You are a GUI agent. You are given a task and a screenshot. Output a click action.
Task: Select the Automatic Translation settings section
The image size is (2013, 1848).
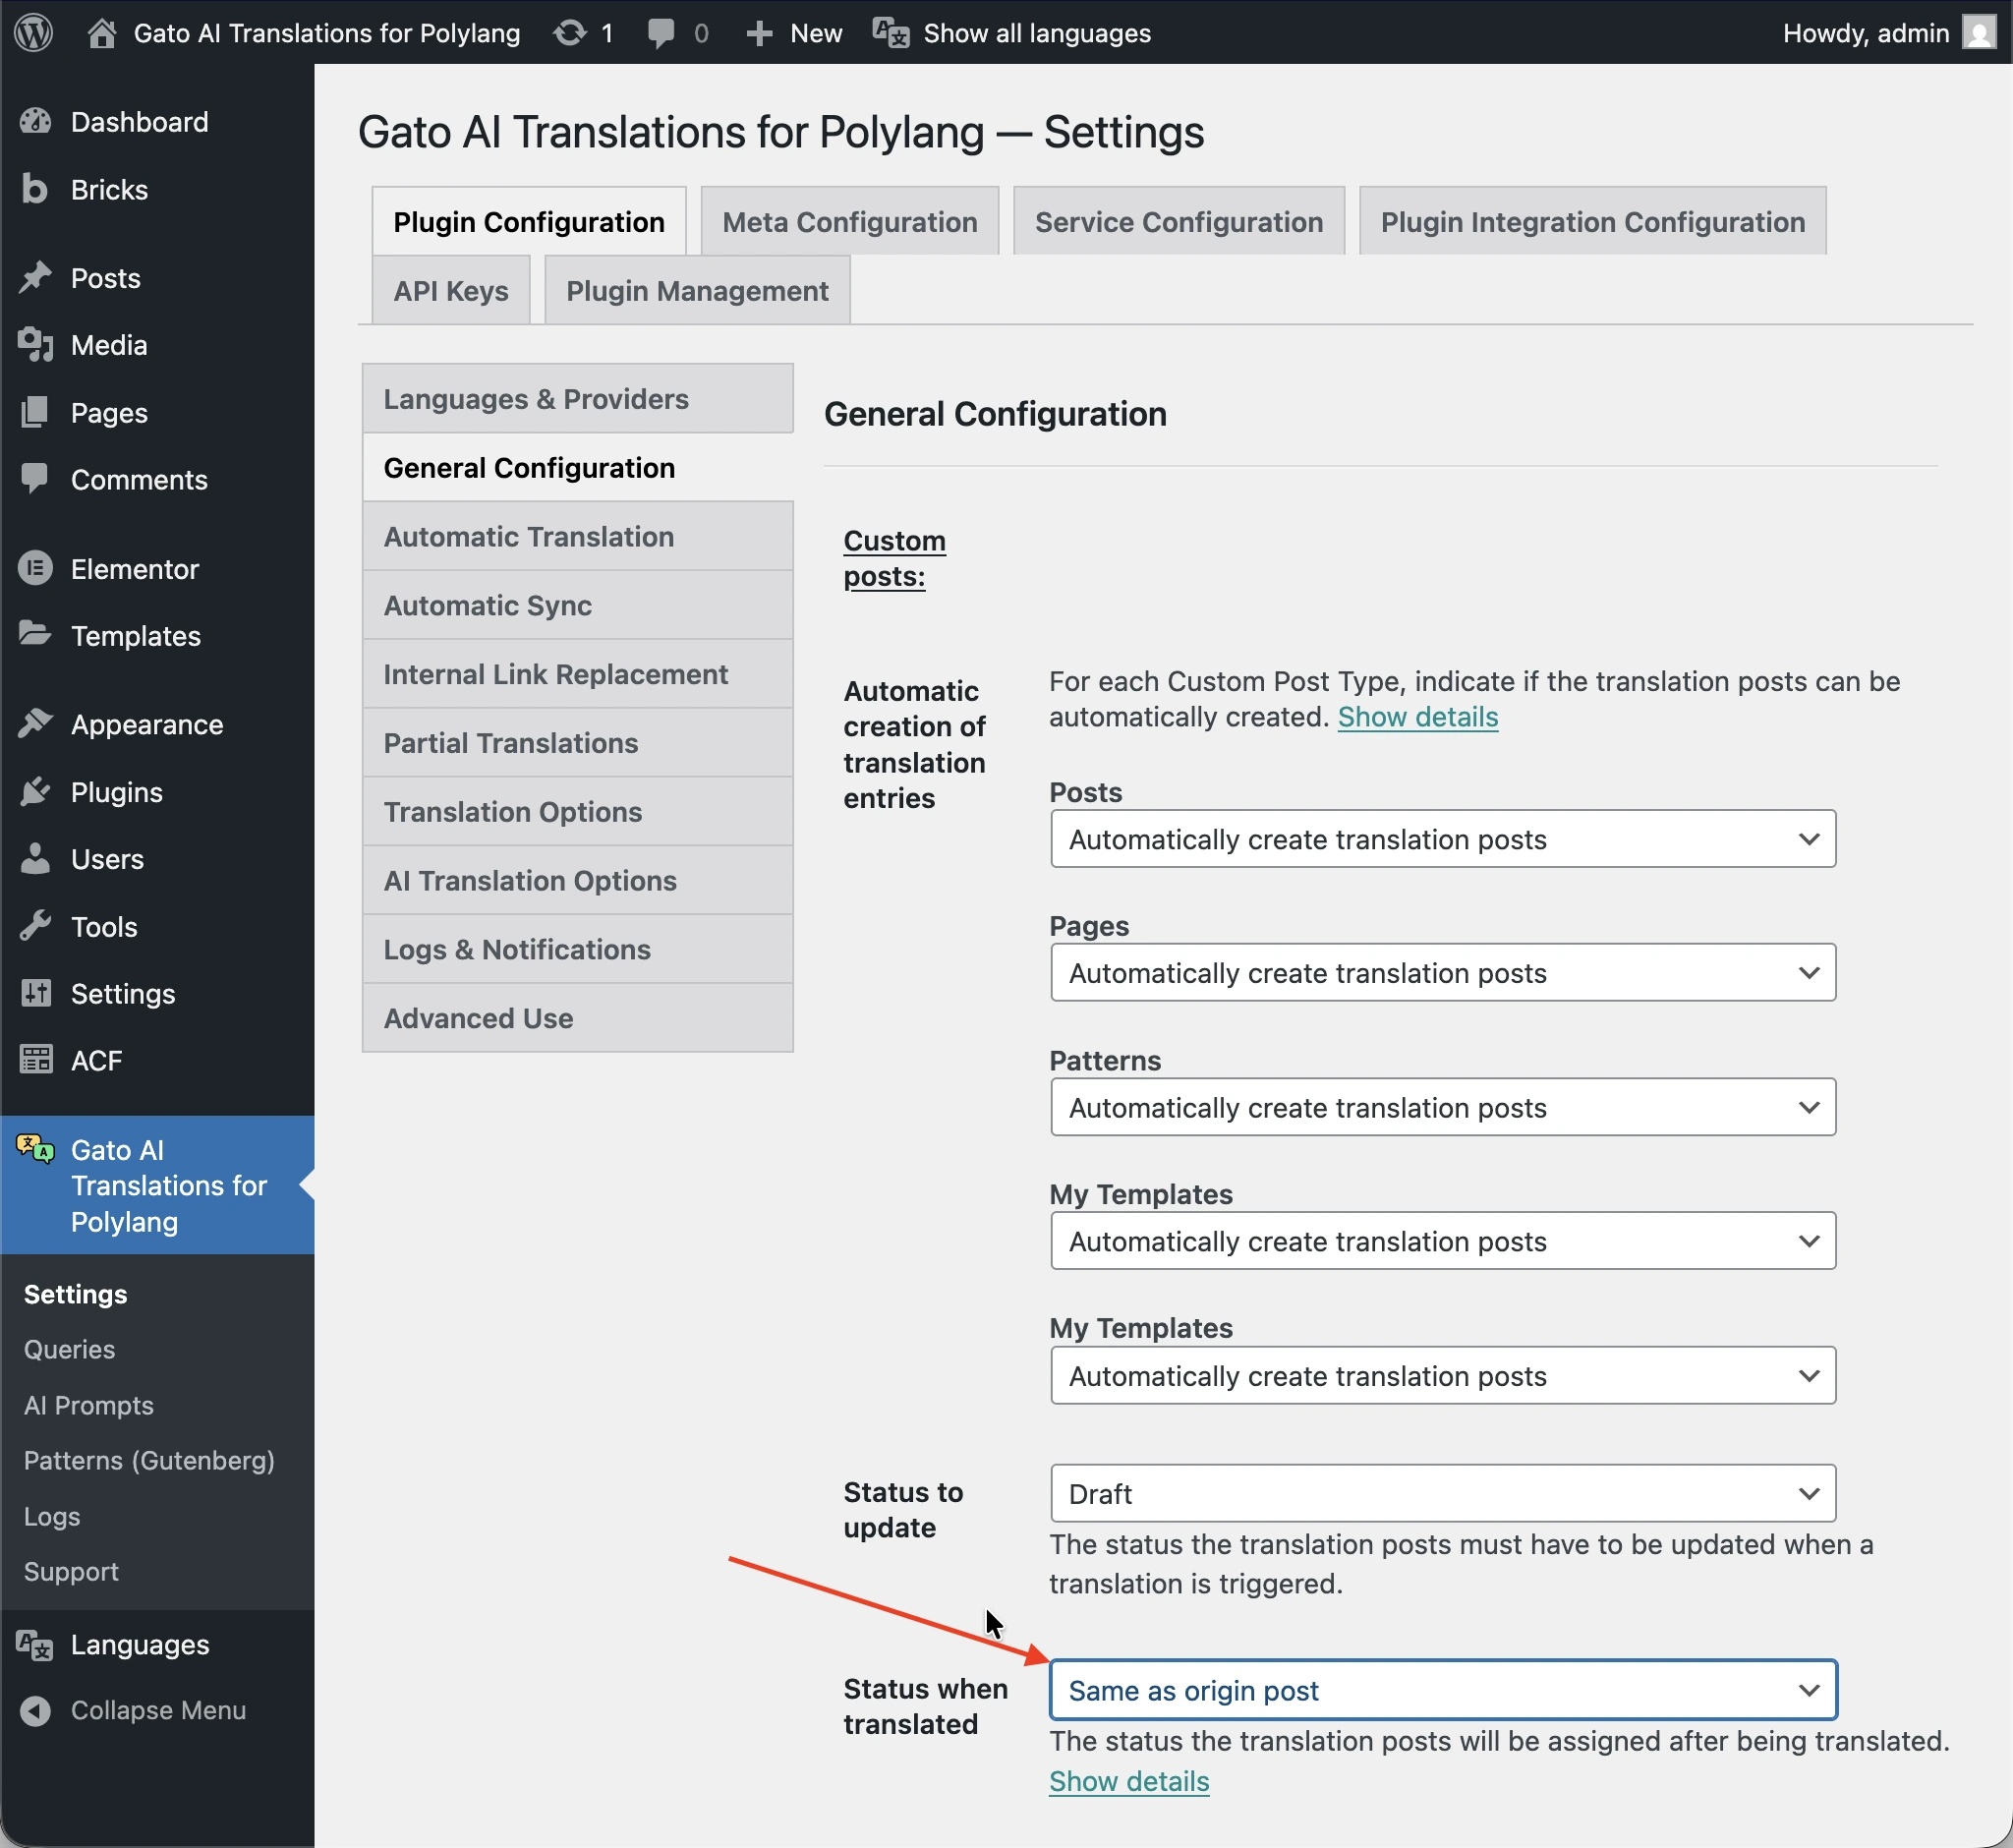tap(529, 536)
